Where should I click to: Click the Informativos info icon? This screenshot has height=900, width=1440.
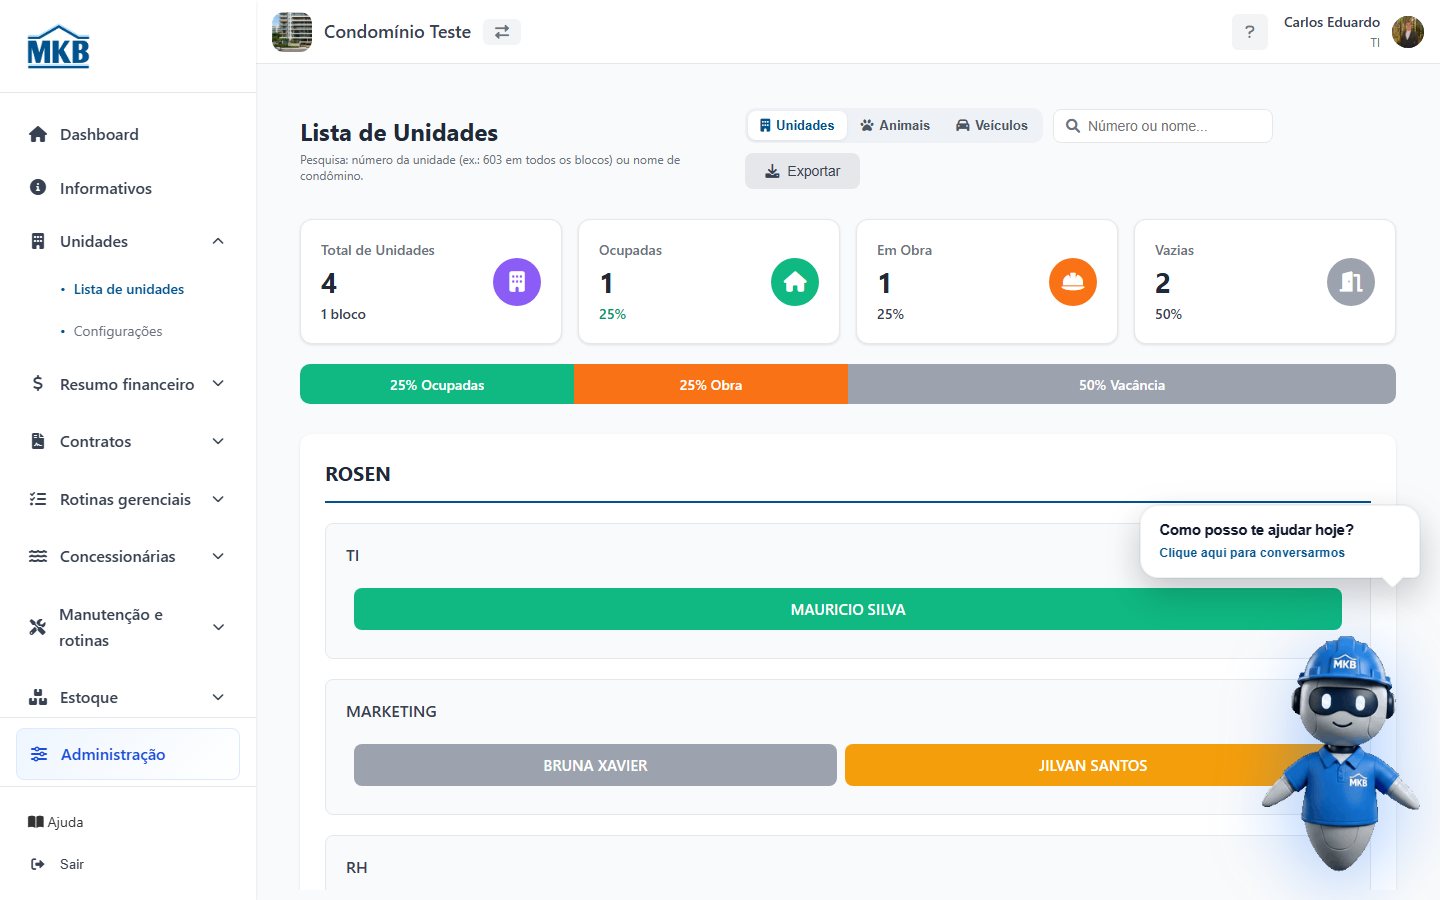pyautogui.click(x=38, y=187)
